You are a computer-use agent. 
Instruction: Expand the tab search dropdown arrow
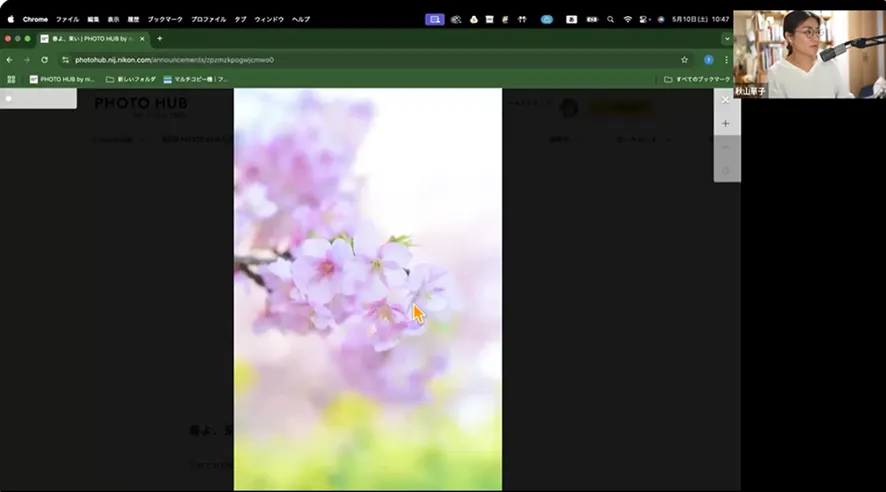point(727,38)
